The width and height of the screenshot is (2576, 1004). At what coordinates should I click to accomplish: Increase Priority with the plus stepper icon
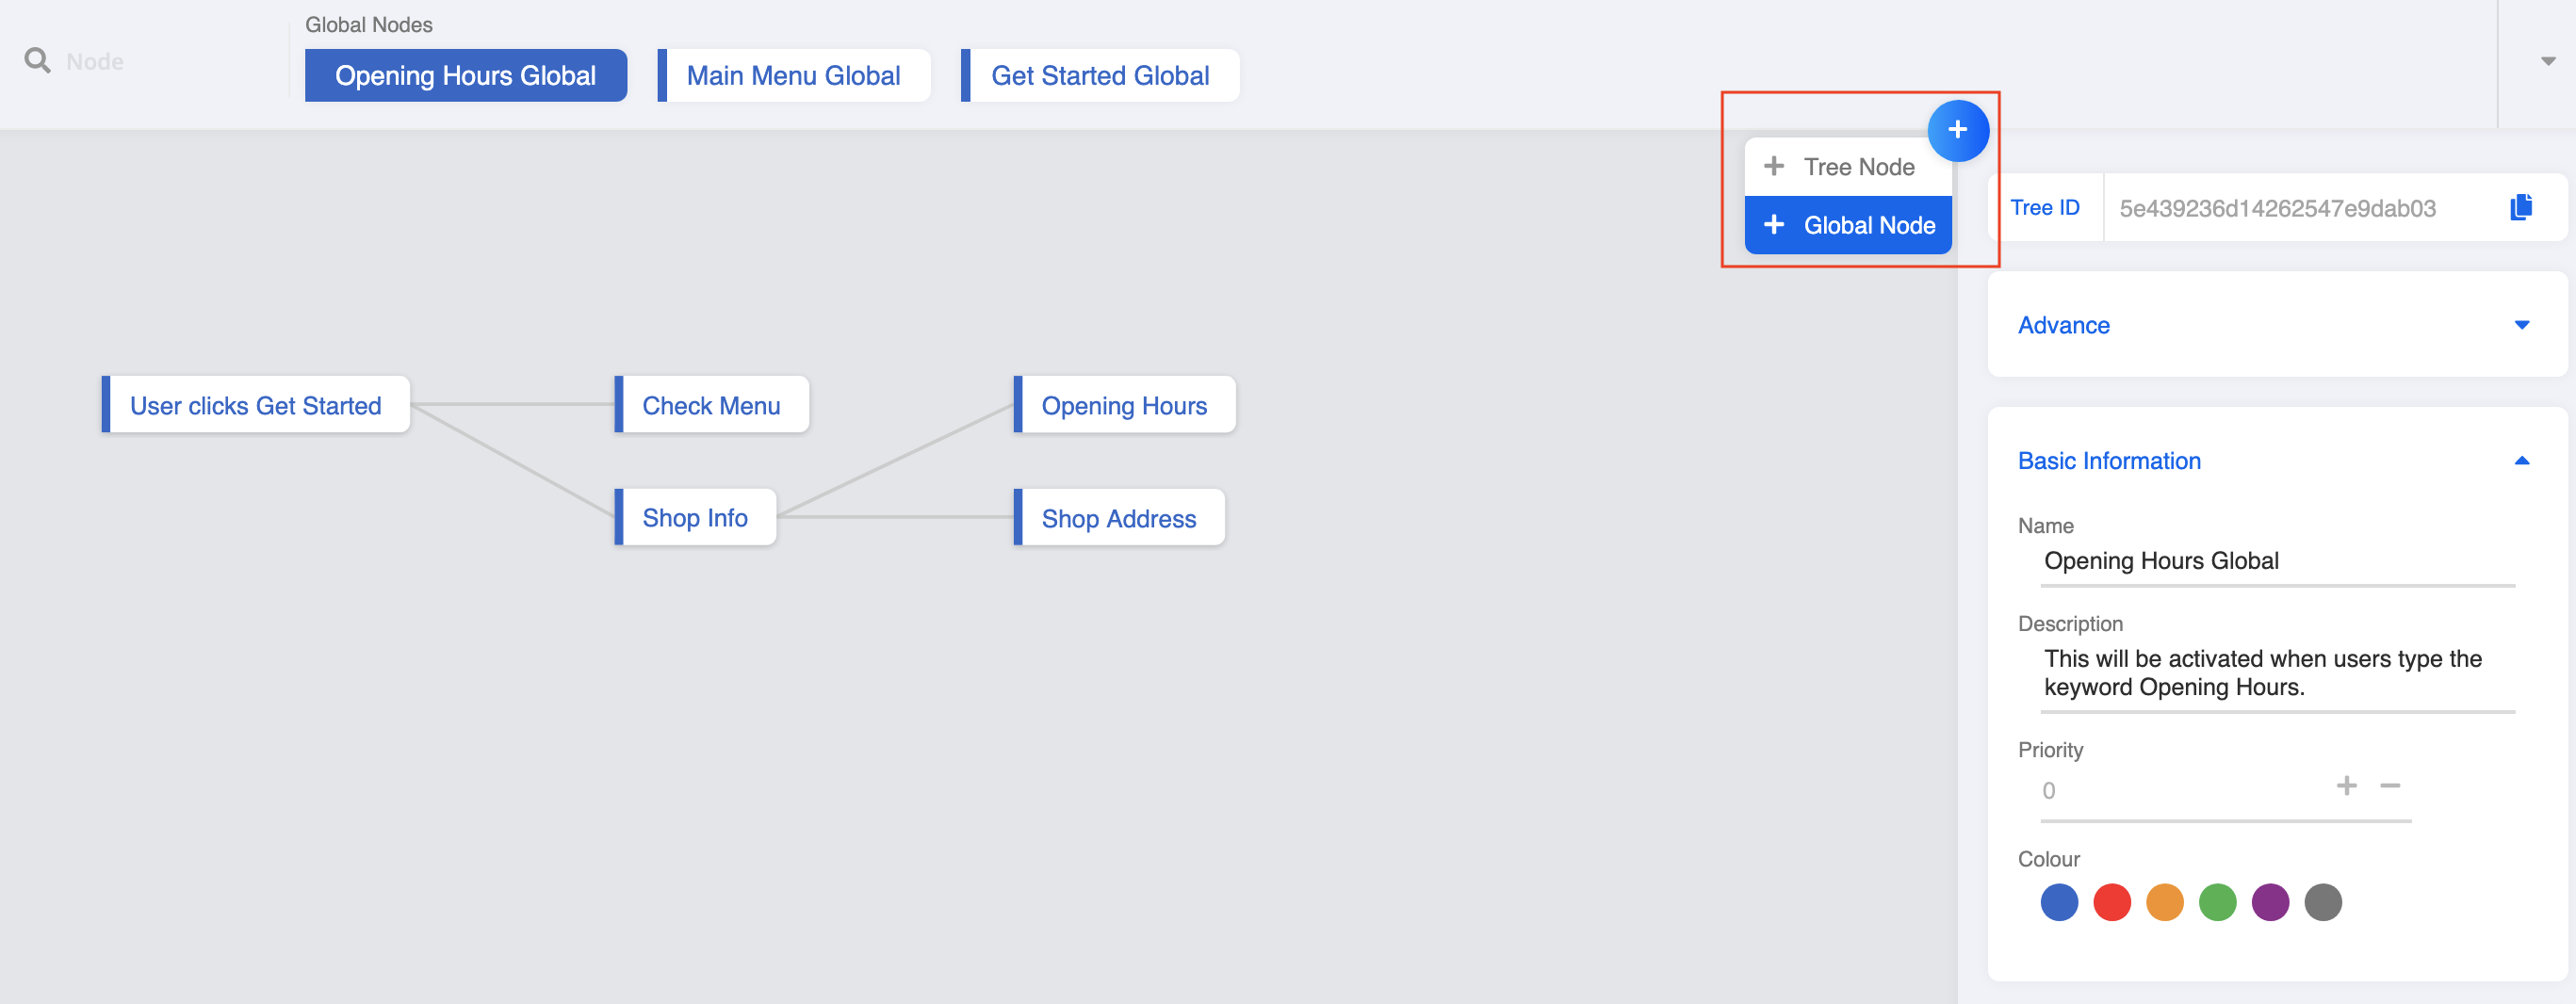(x=2346, y=786)
